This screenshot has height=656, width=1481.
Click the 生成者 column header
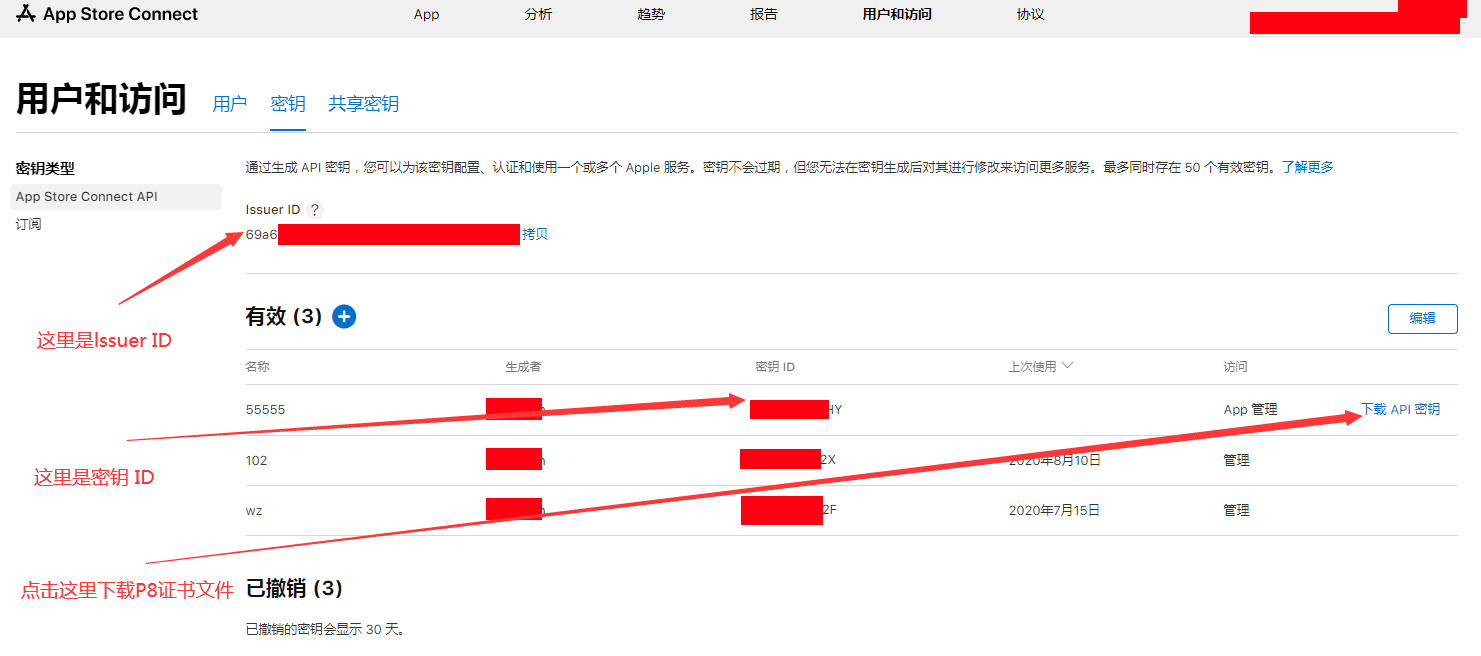click(523, 367)
